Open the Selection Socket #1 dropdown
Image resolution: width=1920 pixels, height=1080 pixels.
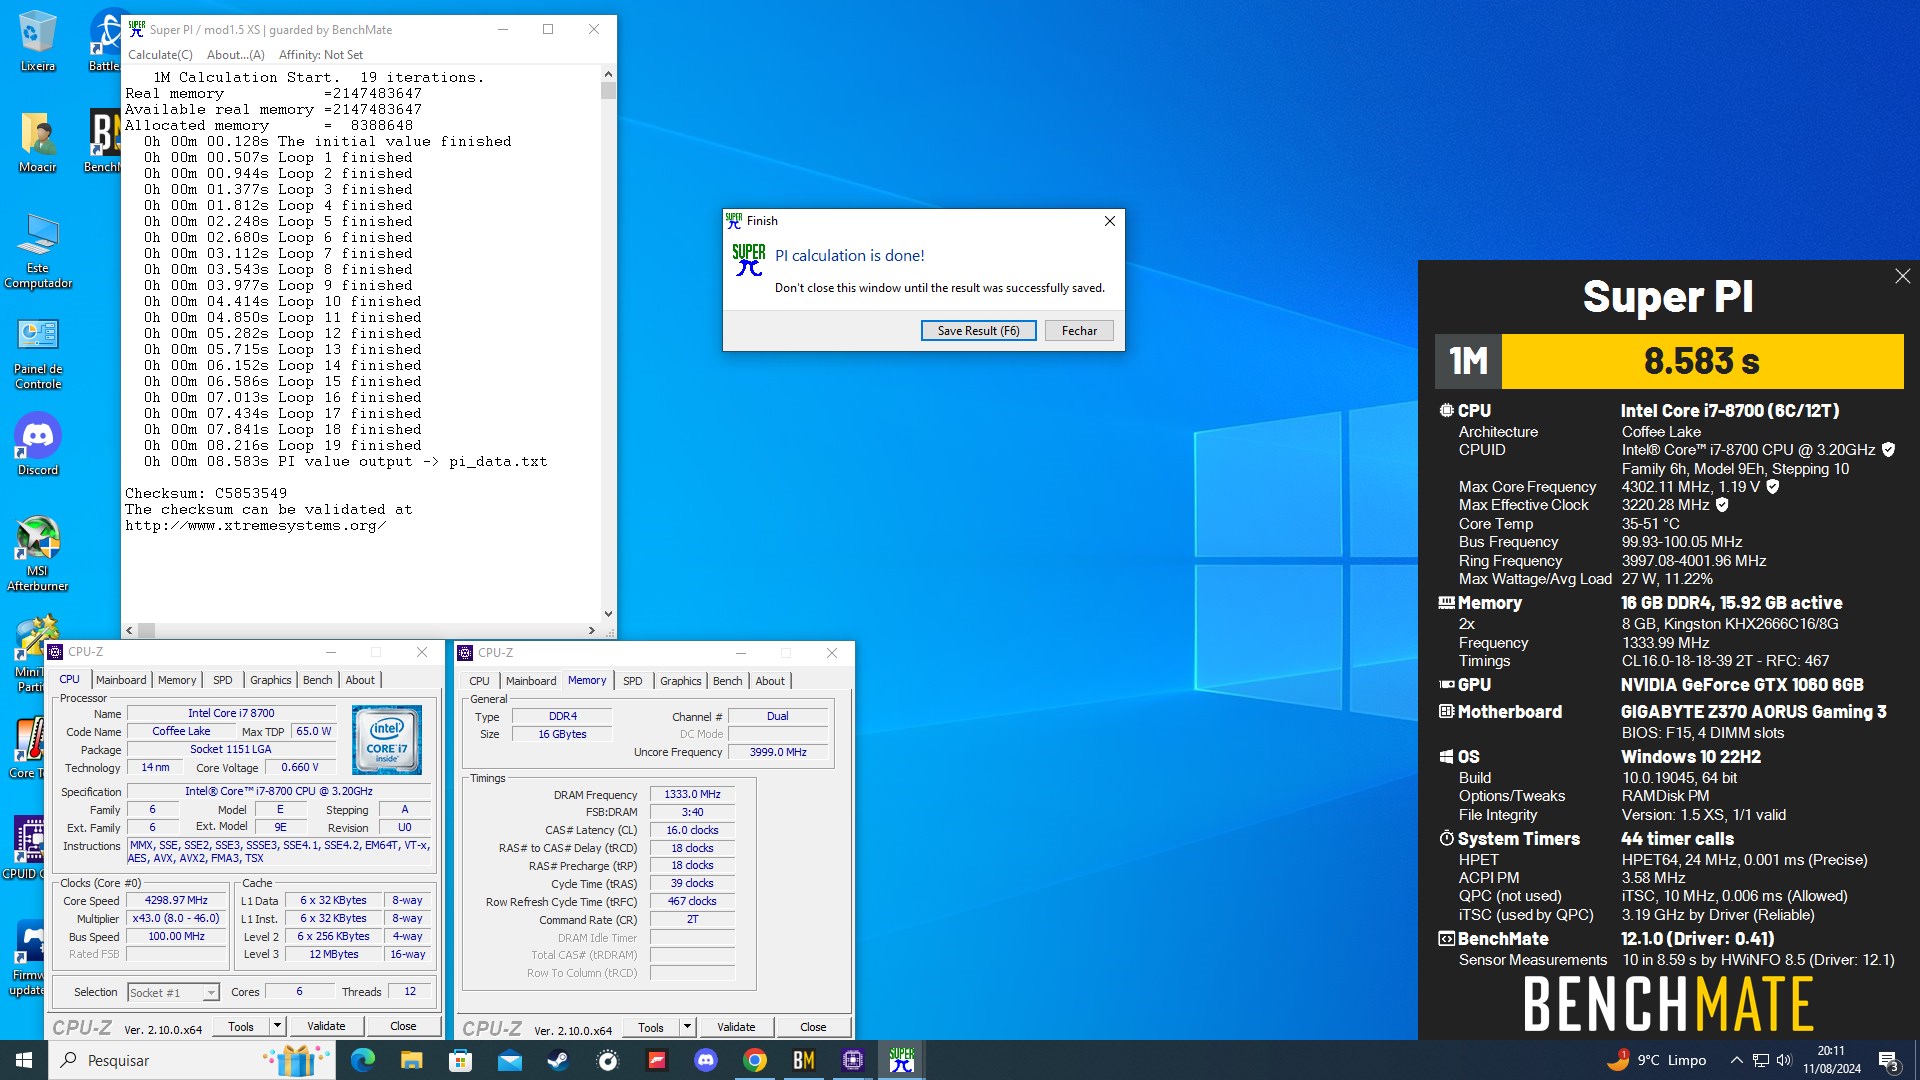coord(173,992)
